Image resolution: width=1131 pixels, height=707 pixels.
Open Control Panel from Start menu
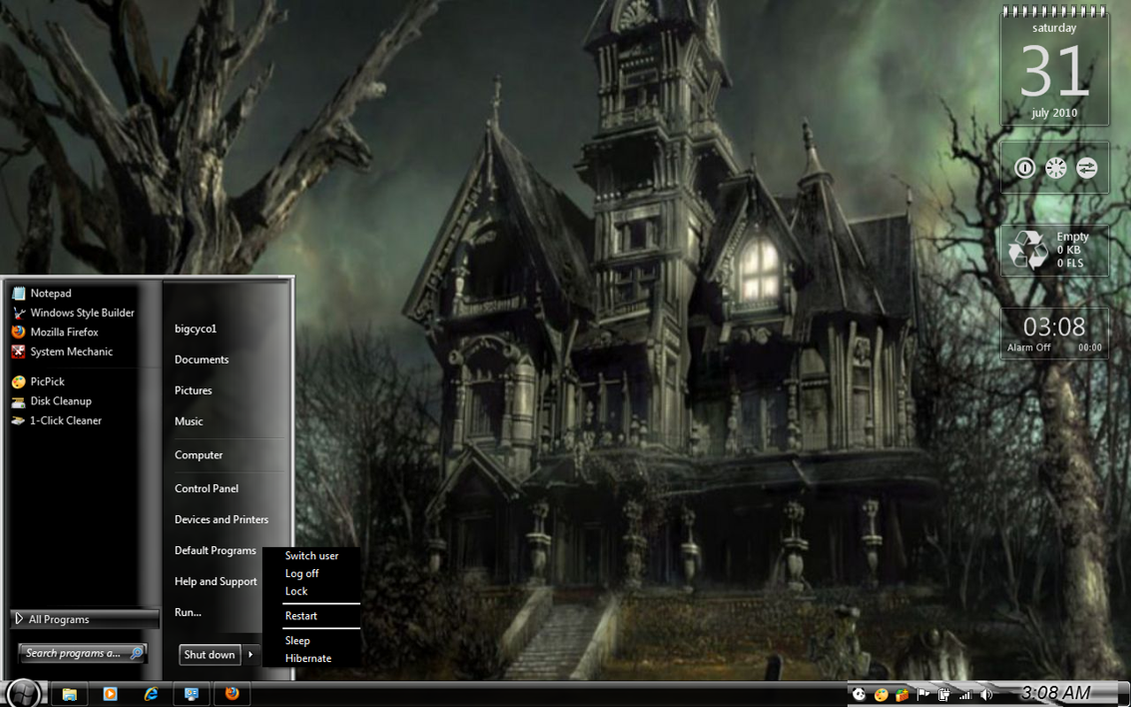[x=206, y=489]
